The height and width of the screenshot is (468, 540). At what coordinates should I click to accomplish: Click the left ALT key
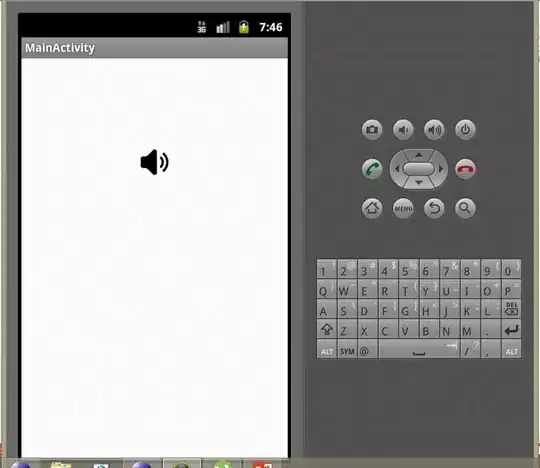327,349
